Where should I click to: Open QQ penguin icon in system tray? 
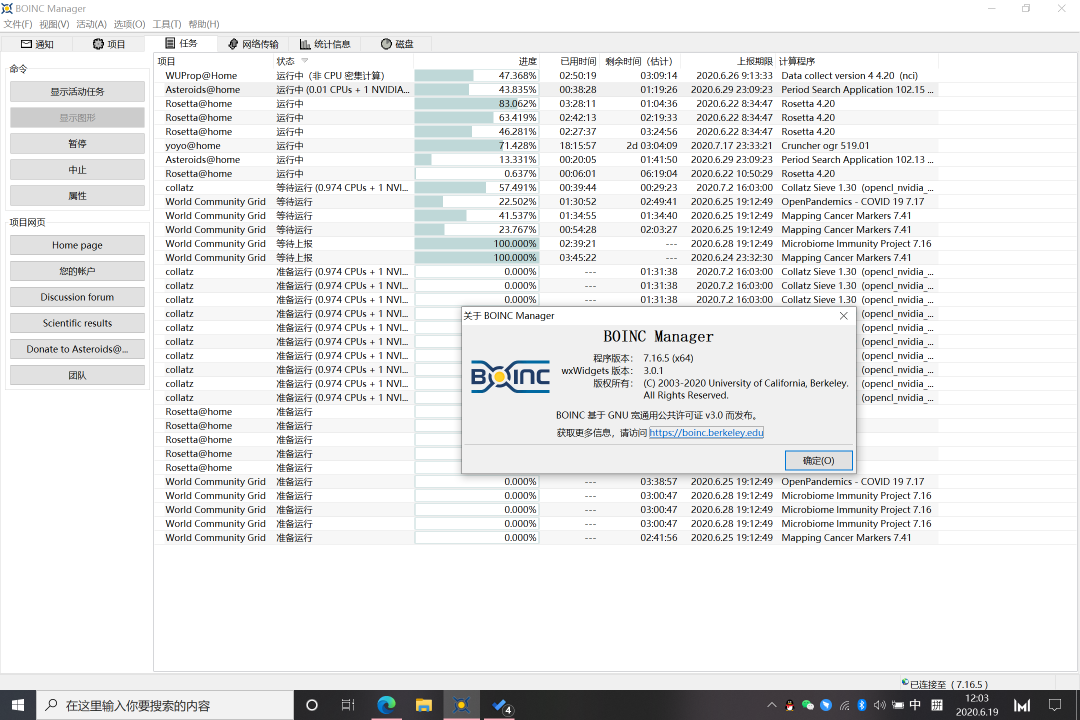pos(789,705)
